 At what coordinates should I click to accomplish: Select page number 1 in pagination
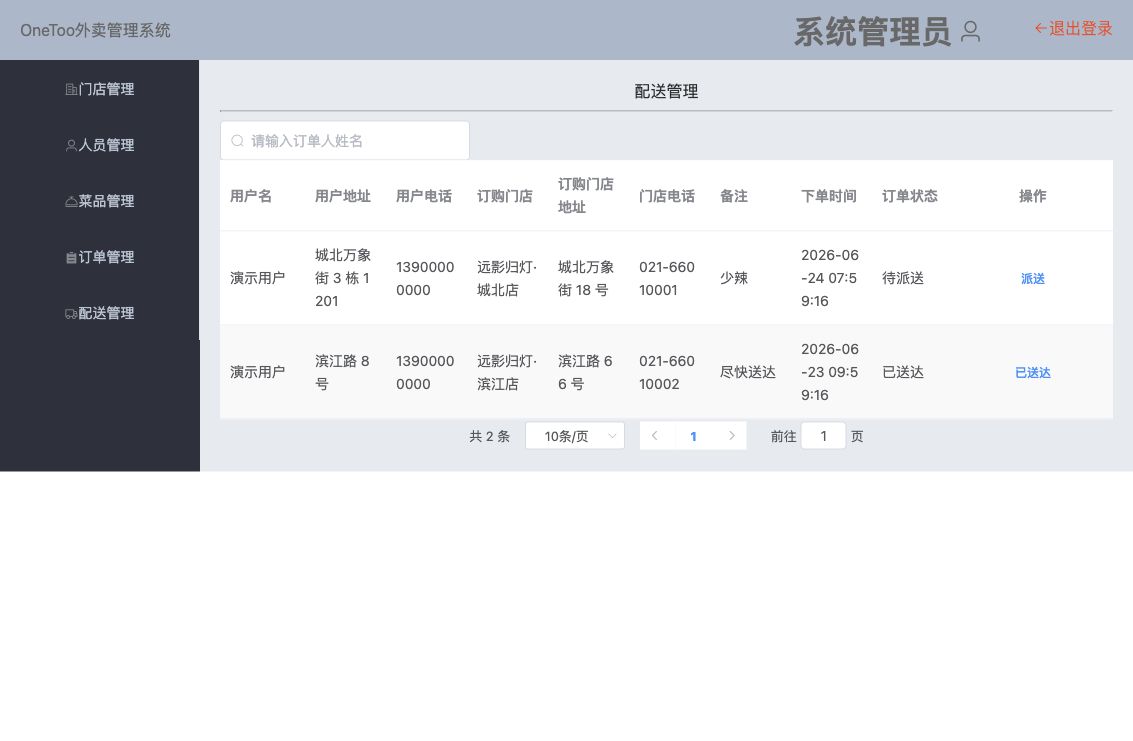(693, 436)
